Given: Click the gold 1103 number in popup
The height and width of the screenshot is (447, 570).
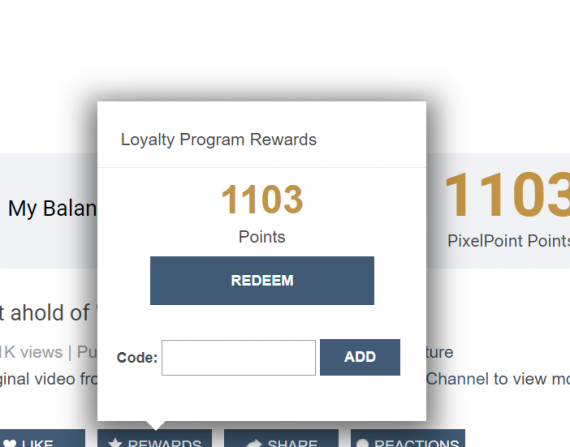Looking at the screenshot, I should [x=262, y=199].
